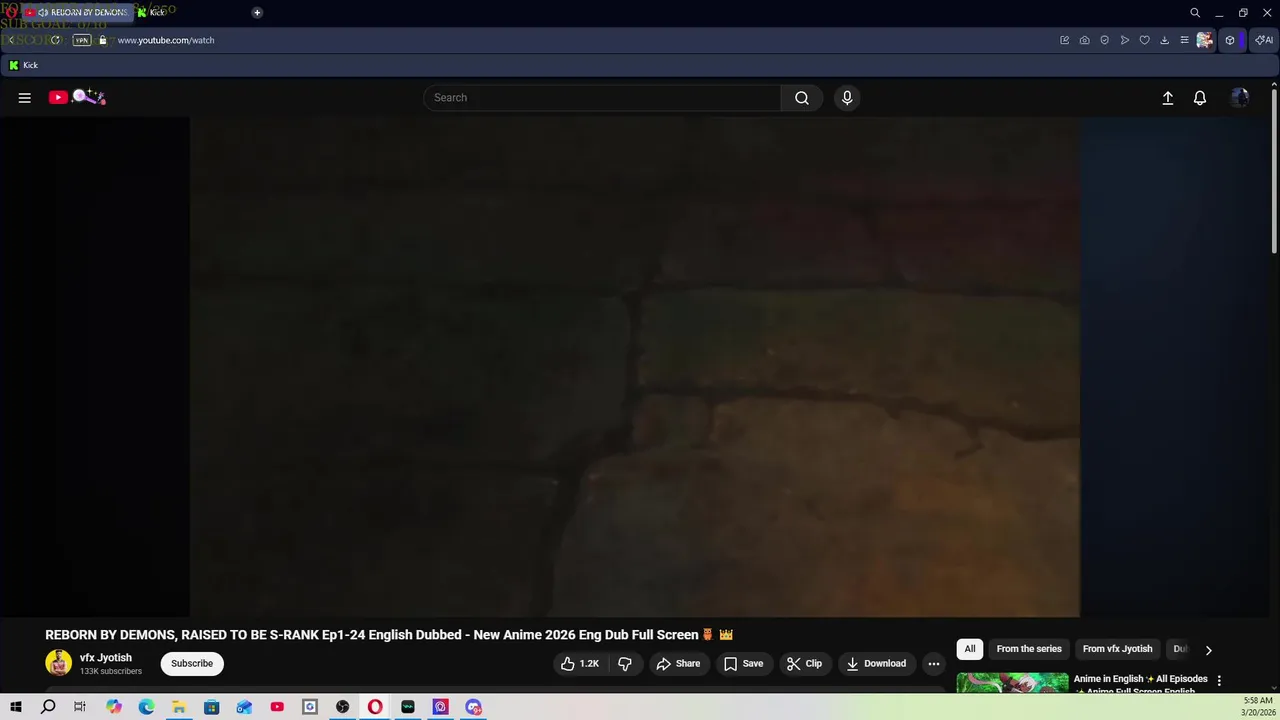This screenshot has height=720, width=1280.
Task: Open the vfx Jyotish channel avatar
Action: point(59,663)
